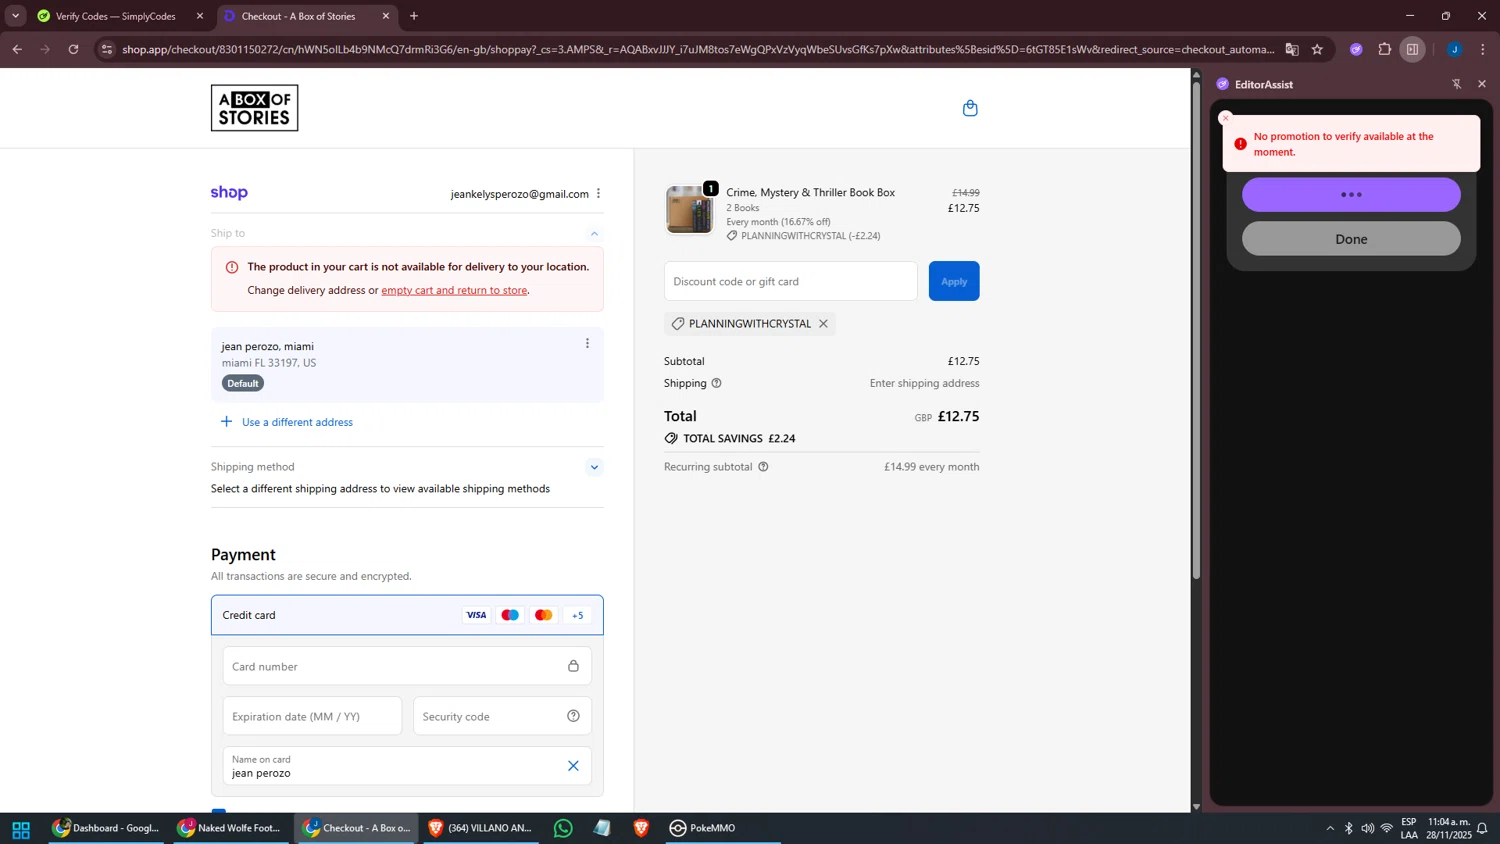Close the Checkout tab
Viewport: 1500px width, 844px height.
click(386, 16)
